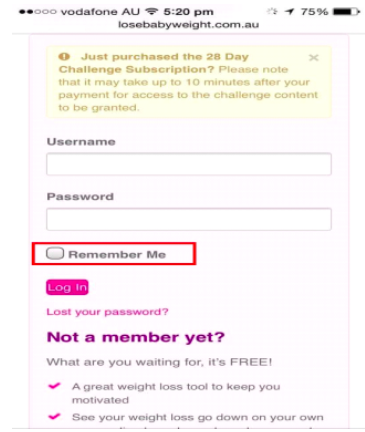
Task: Tick the Remember Me checkbox
Action: coord(55,253)
